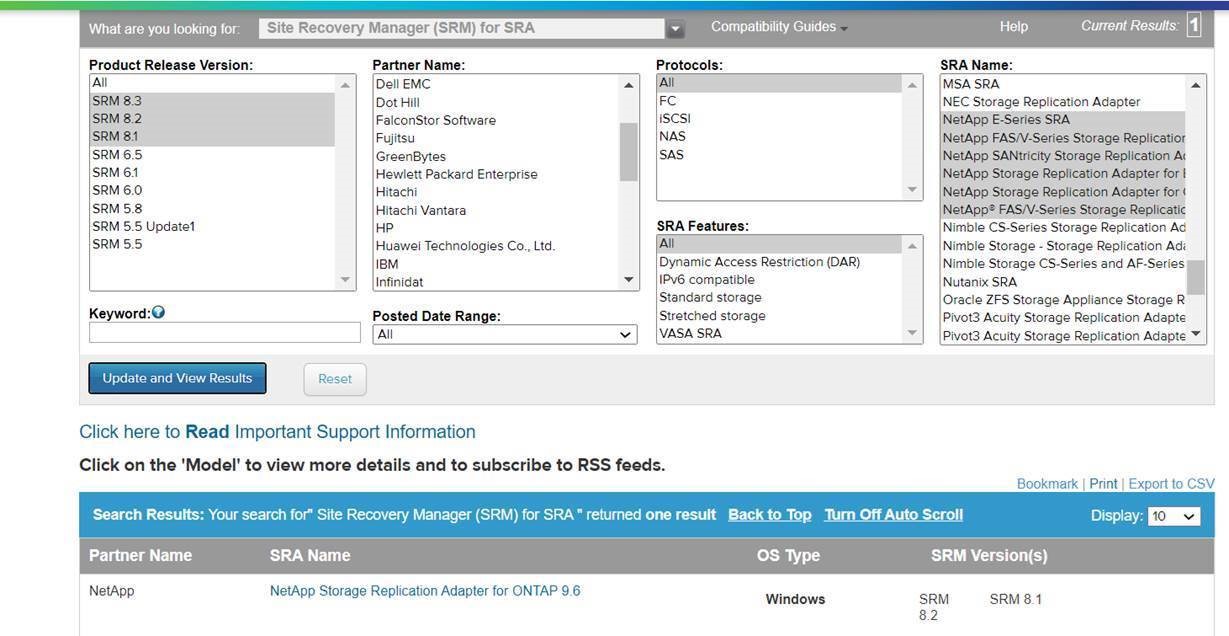Viewport: 1229px width, 636px height.
Task: Open 'Read Important Support Information' link
Action: 277,432
